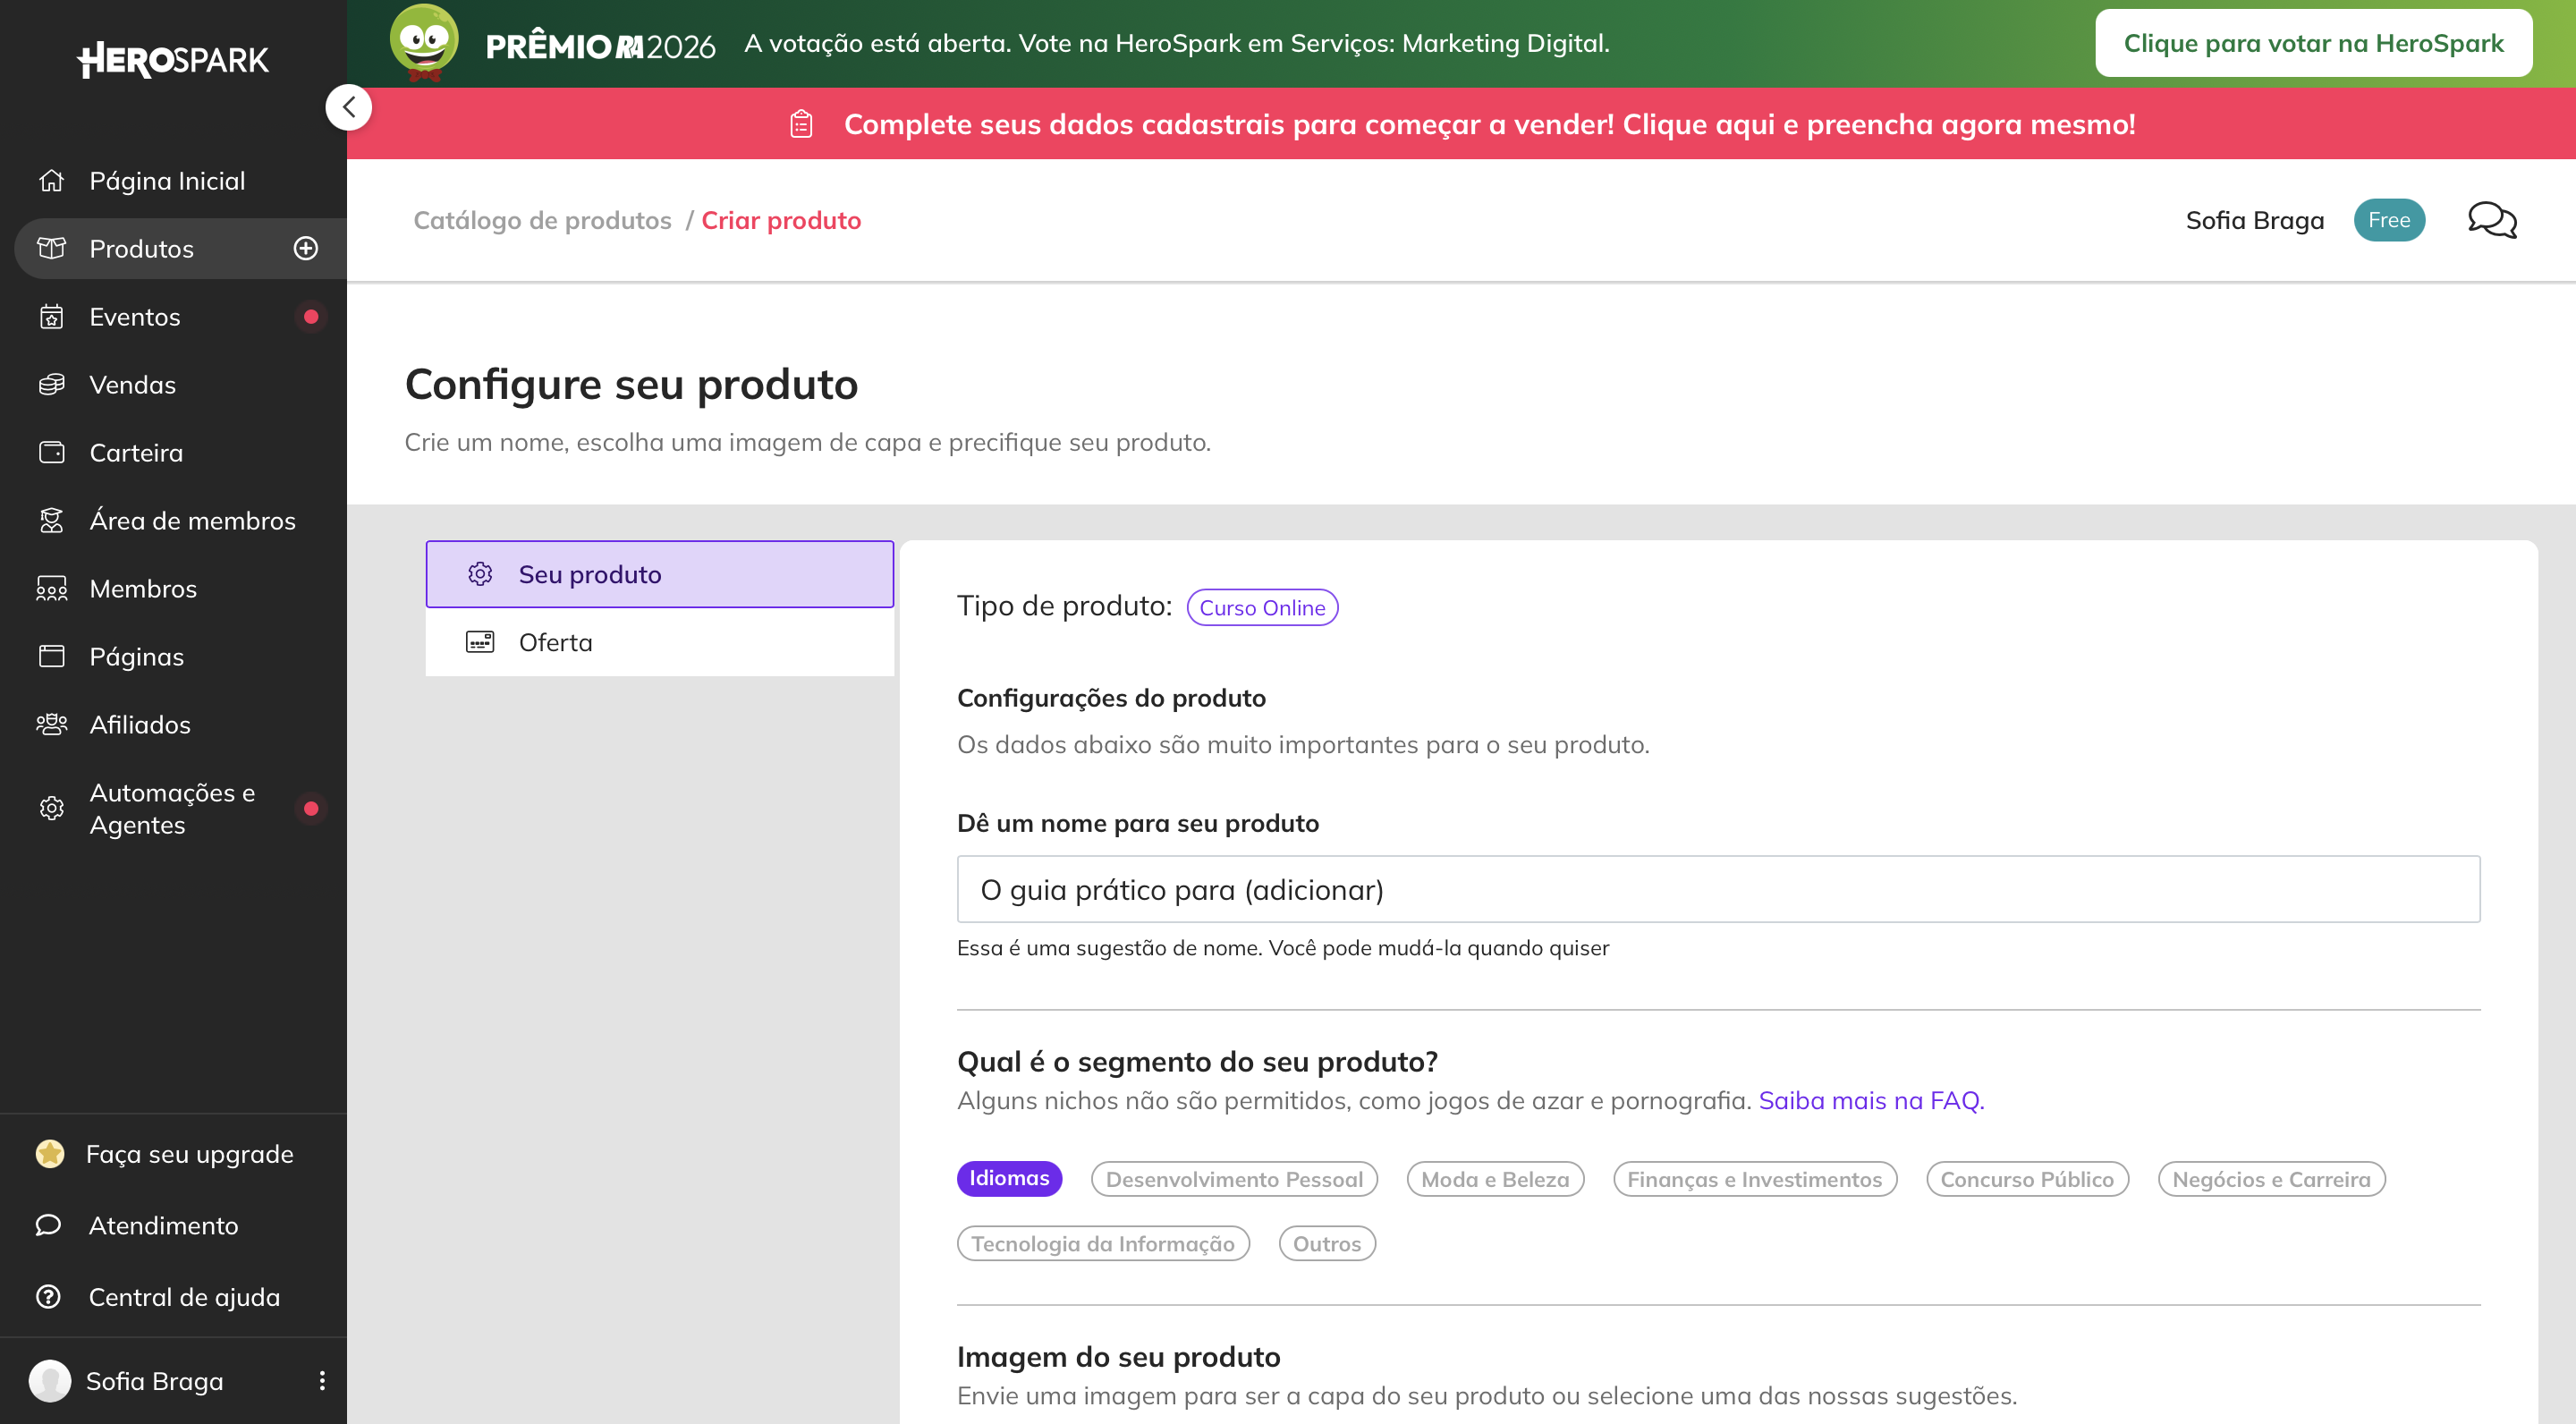
Task: Click the Área de membros icon
Action: 52,521
